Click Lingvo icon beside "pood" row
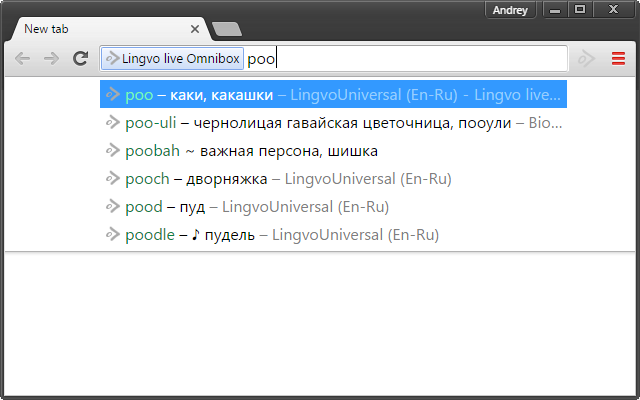The height and width of the screenshot is (400, 640). 113,207
